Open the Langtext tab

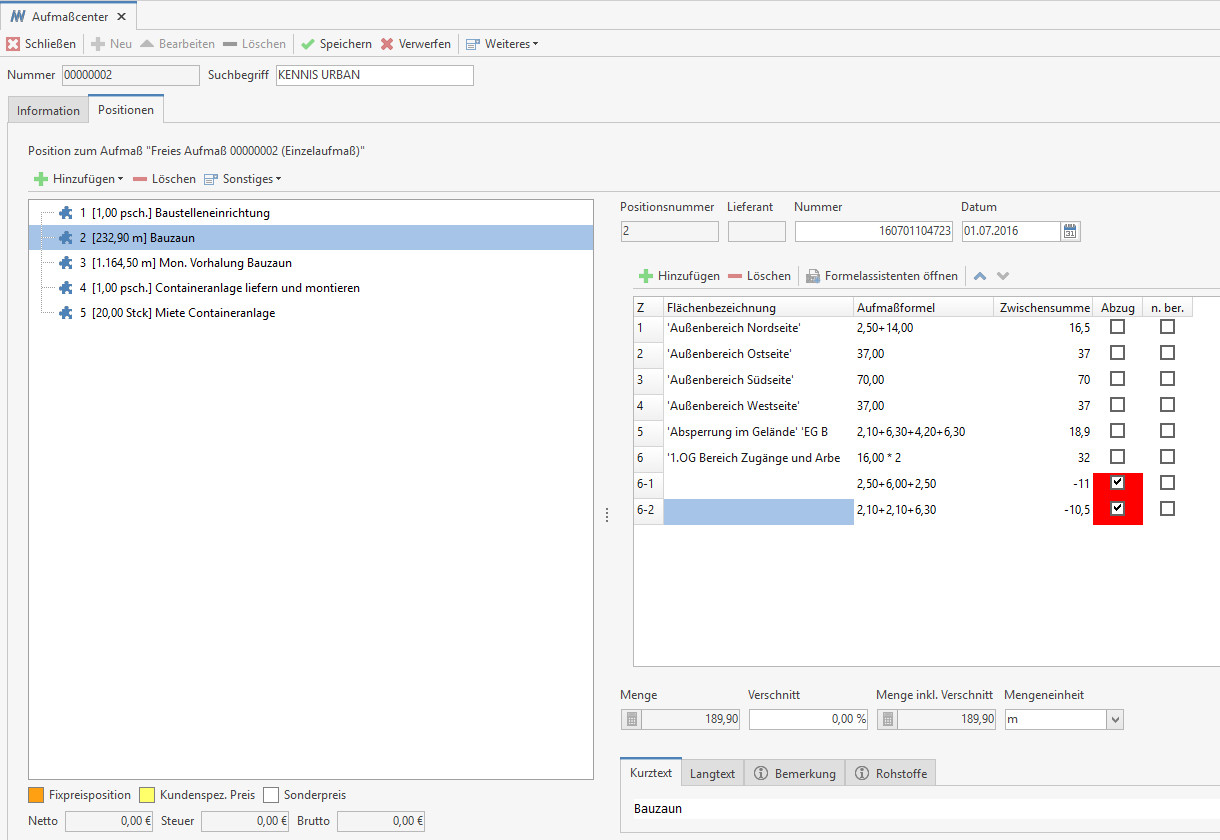coord(713,772)
